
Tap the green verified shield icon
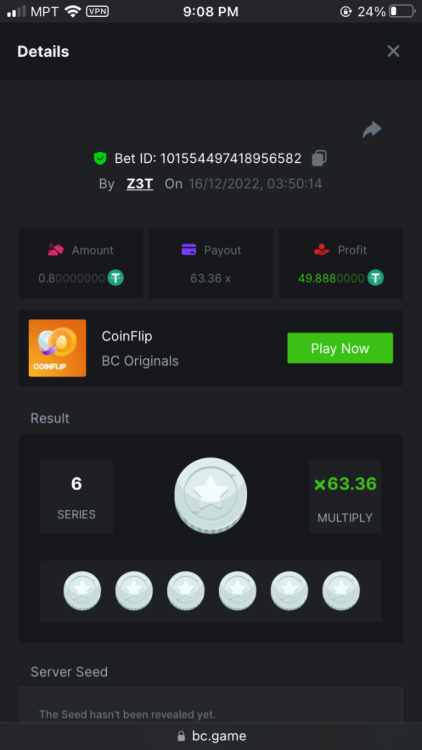(x=100, y=158)
